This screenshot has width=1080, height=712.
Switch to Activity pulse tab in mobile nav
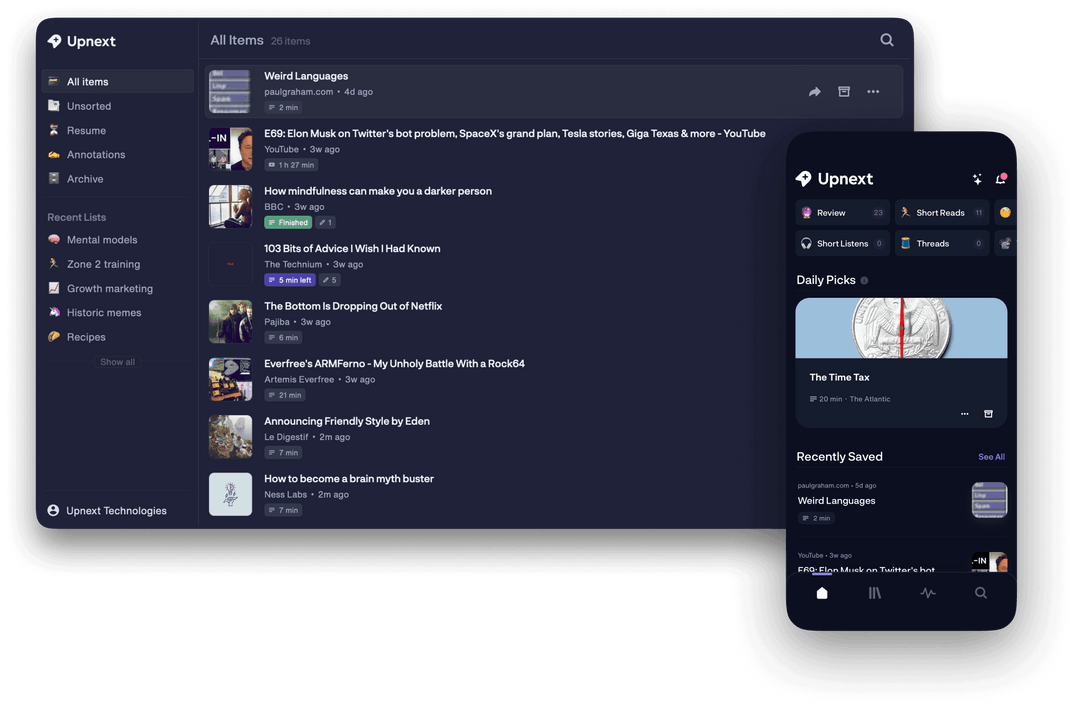pyautogui.click(x=928, y=593)
